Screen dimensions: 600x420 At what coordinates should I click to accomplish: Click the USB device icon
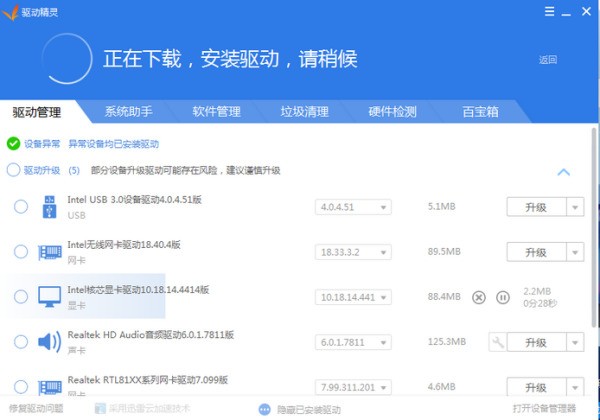(50, 207)
